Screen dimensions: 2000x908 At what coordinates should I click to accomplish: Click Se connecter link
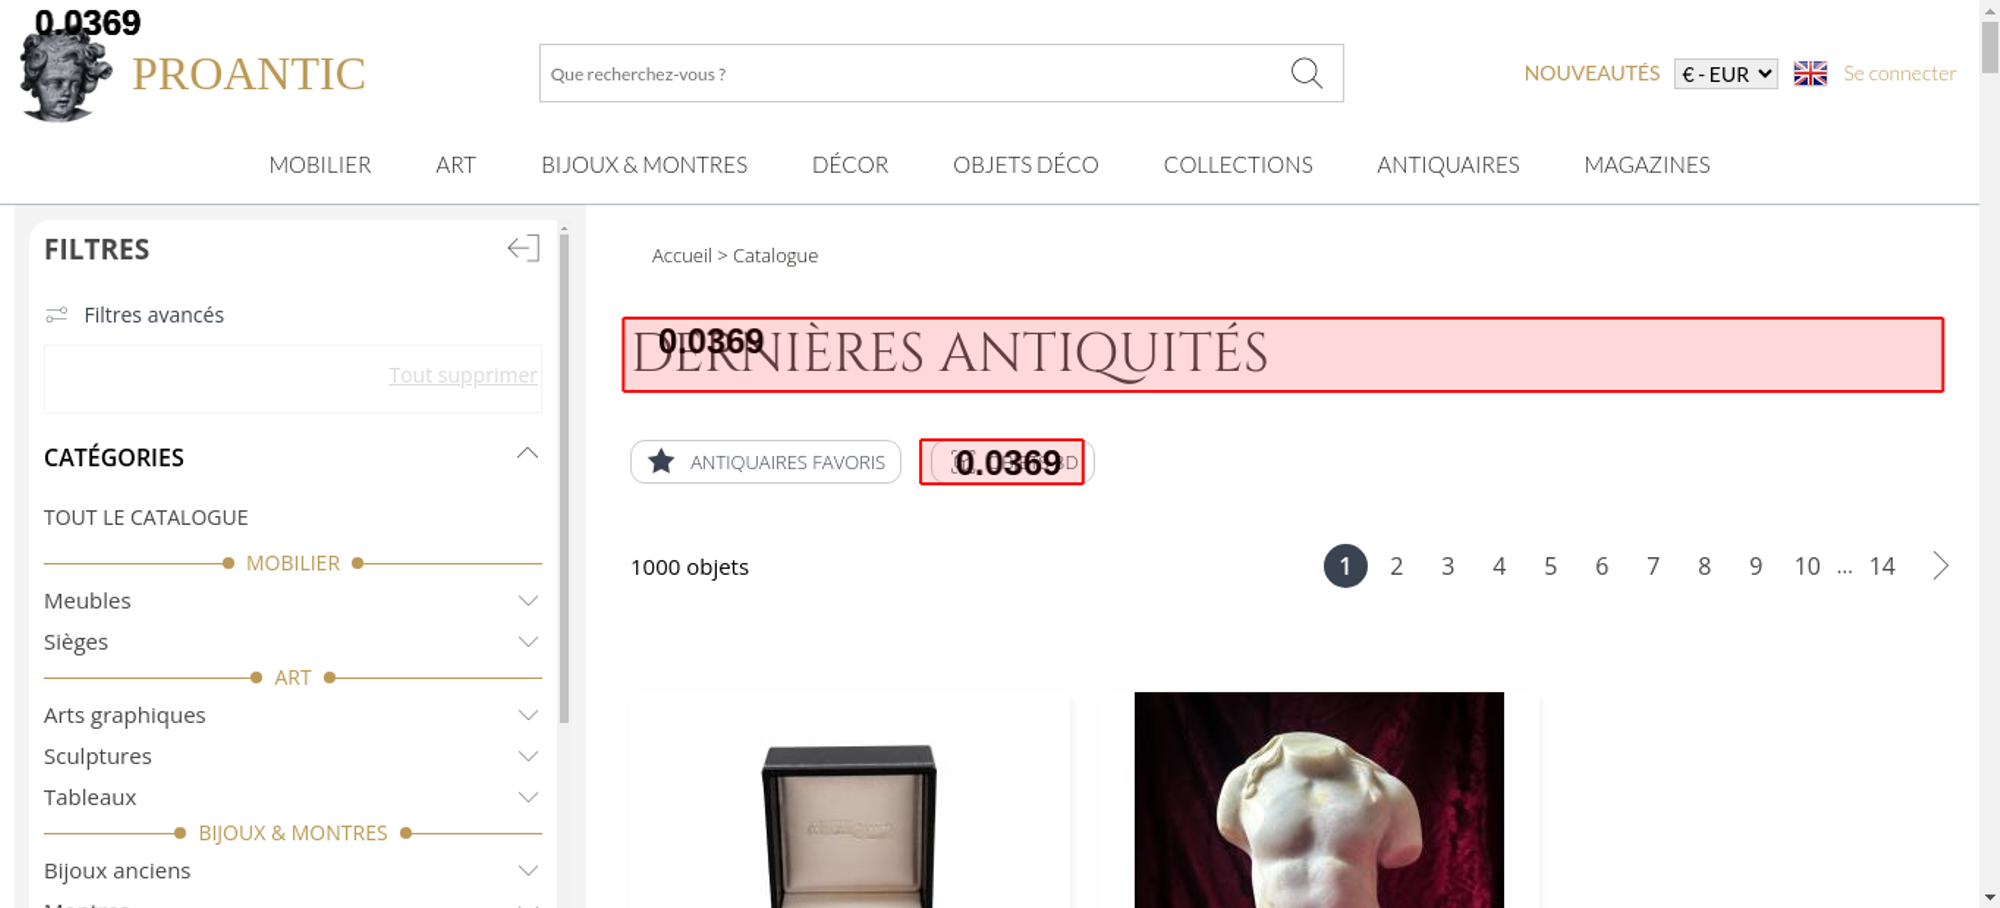(1900, 74)
